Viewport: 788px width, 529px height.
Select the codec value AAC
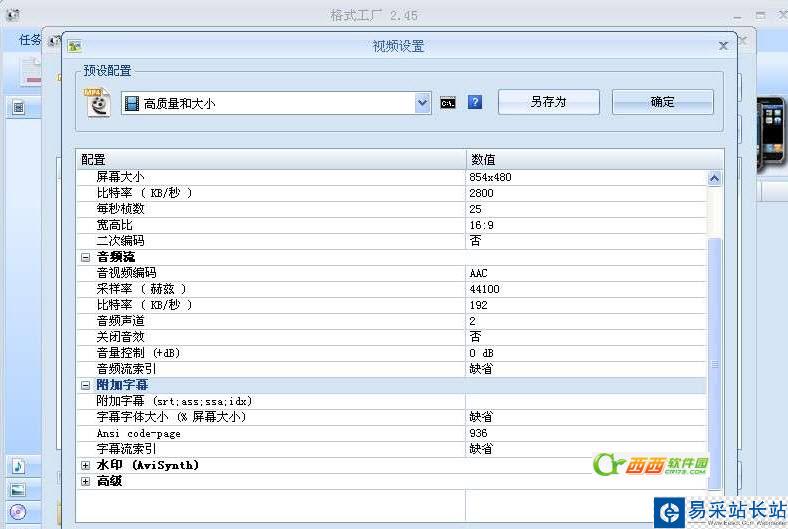(x=478, y=273)
